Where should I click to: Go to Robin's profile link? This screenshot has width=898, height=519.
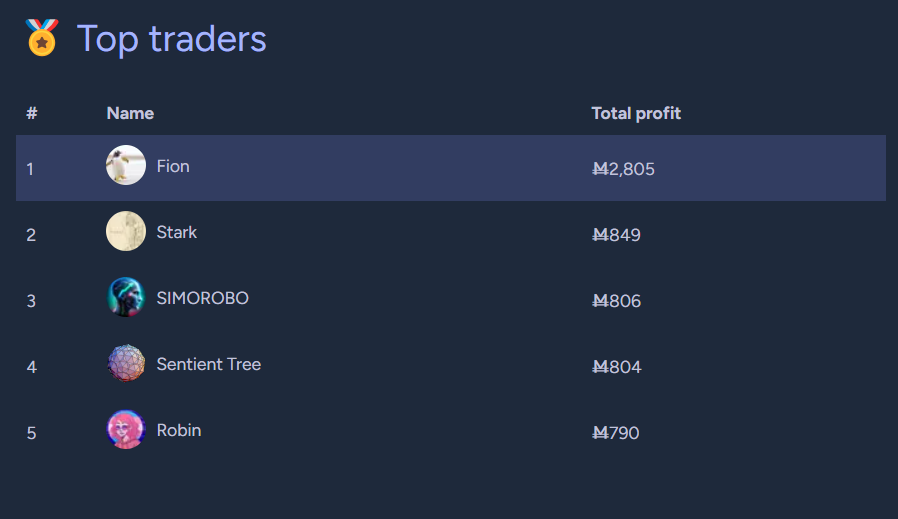[x=179, y=430]
